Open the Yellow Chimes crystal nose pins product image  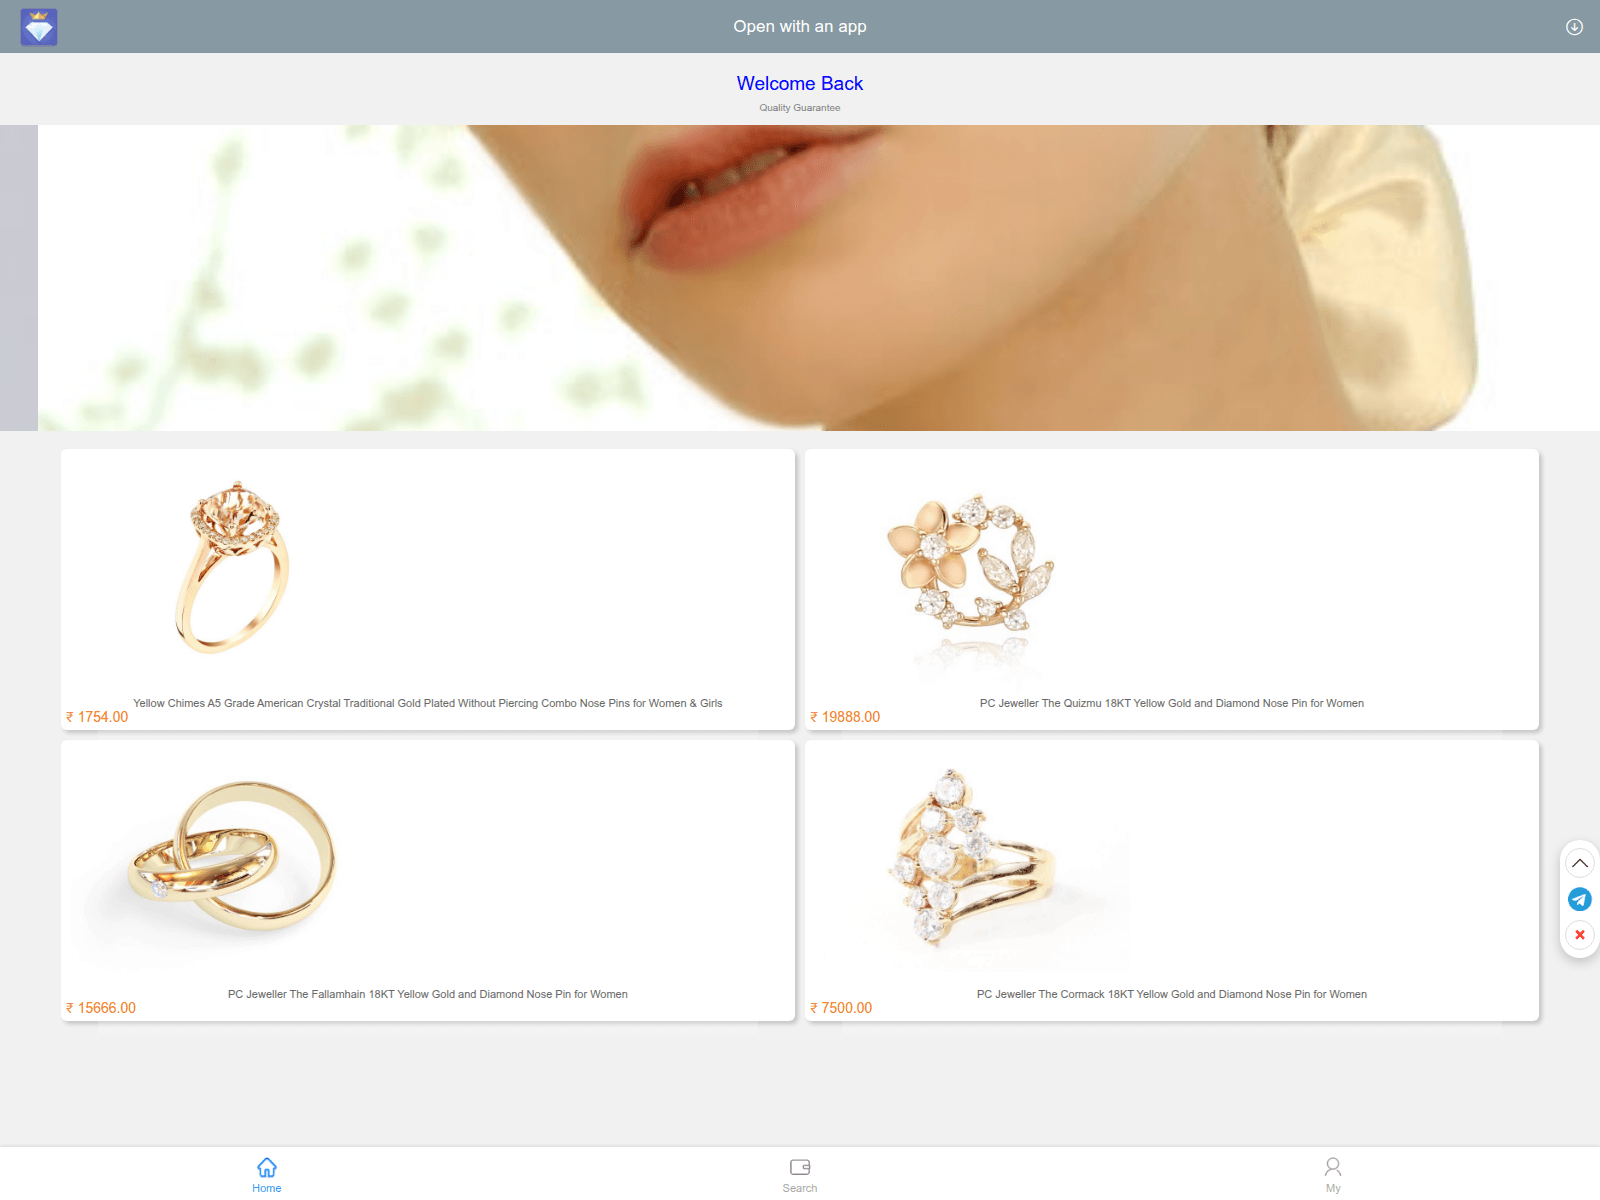pyautogui.click(x=233, y=567)
